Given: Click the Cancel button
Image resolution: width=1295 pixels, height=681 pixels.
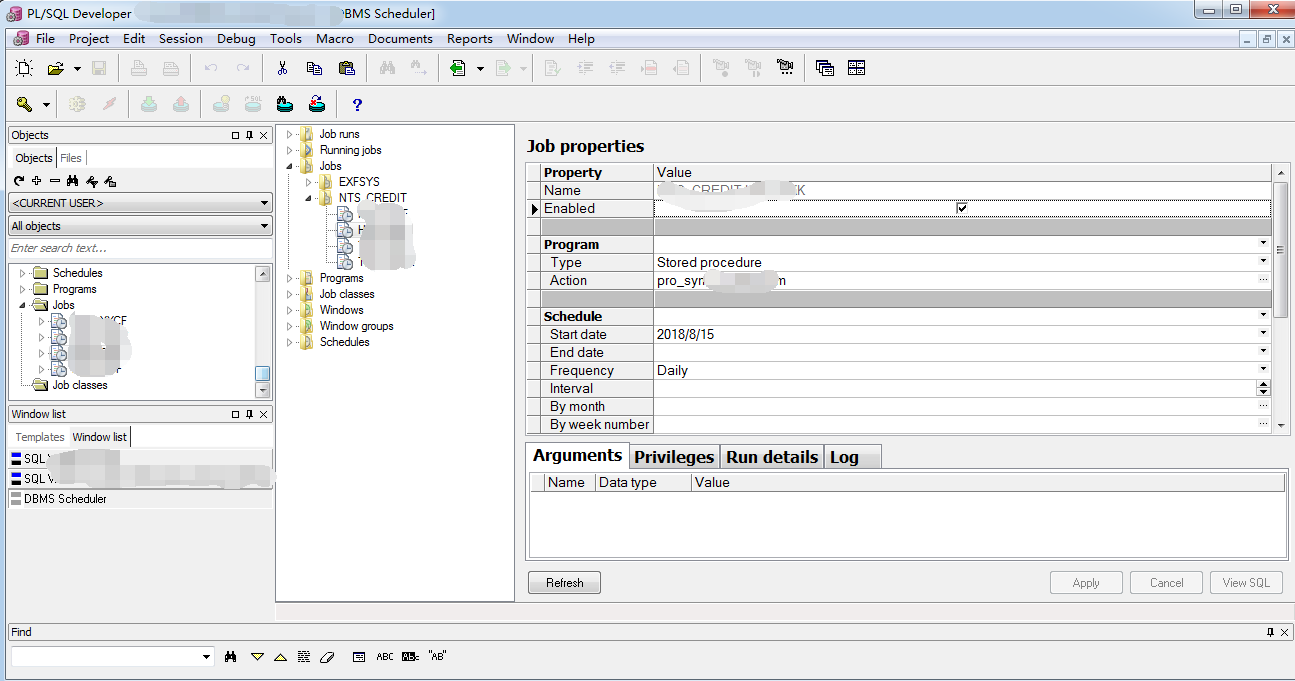Looking at the screenshot, I should 1166,583.
